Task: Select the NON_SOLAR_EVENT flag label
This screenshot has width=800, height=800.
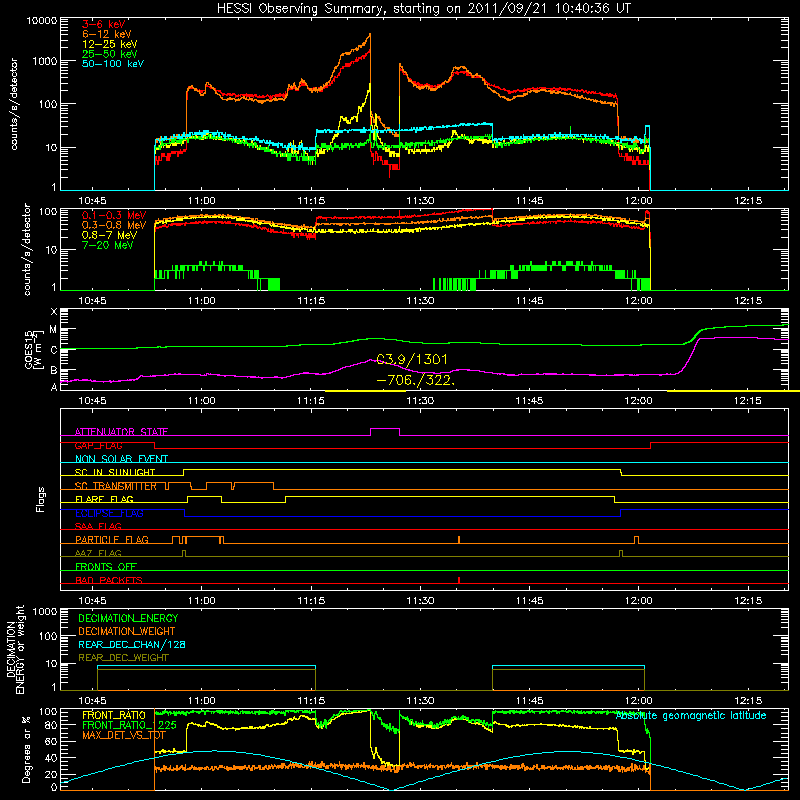Action: point(121,459)
